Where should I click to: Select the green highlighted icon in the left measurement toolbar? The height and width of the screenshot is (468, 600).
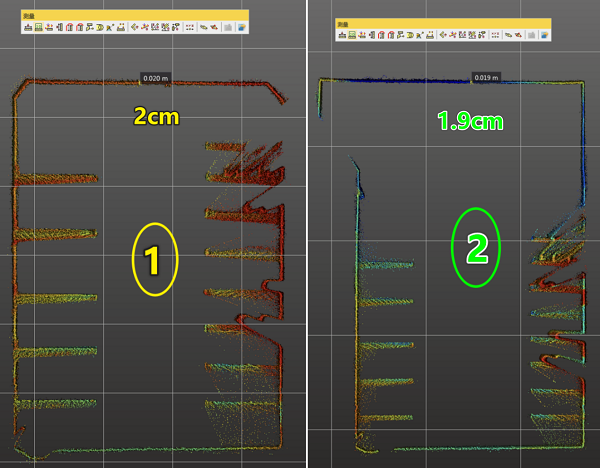[38, 28]
